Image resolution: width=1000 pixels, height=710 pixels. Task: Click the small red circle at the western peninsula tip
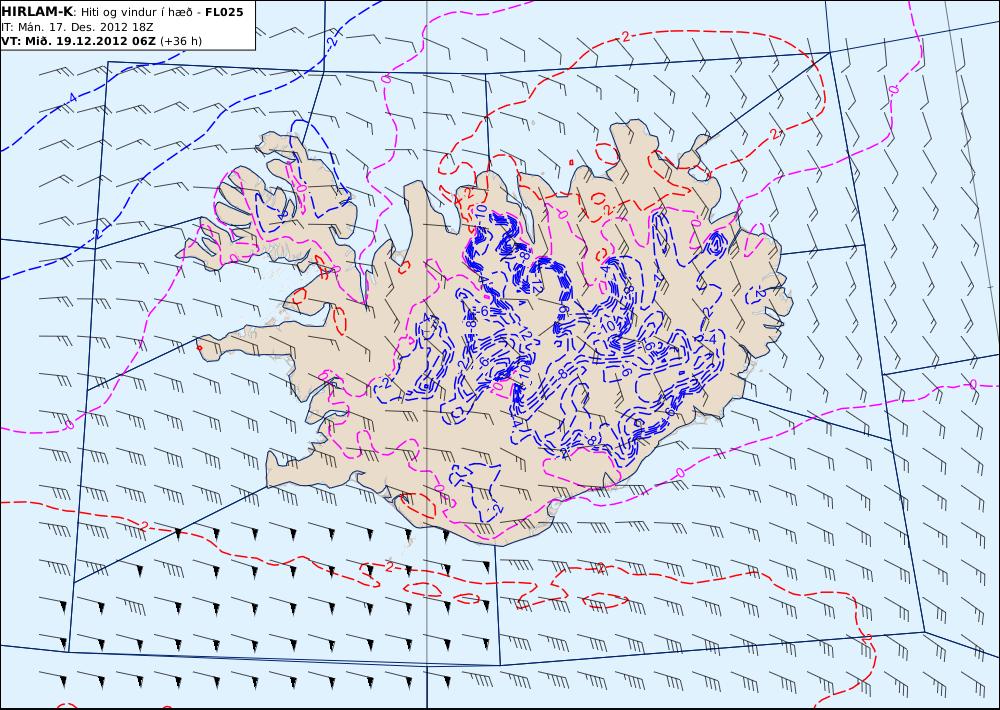tap(200, 348)
